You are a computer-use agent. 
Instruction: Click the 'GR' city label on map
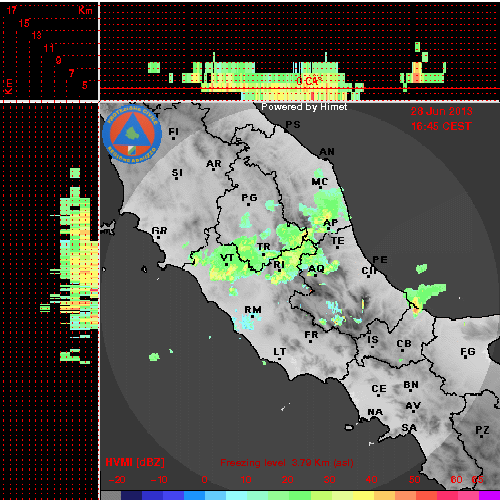coord(159,231)
